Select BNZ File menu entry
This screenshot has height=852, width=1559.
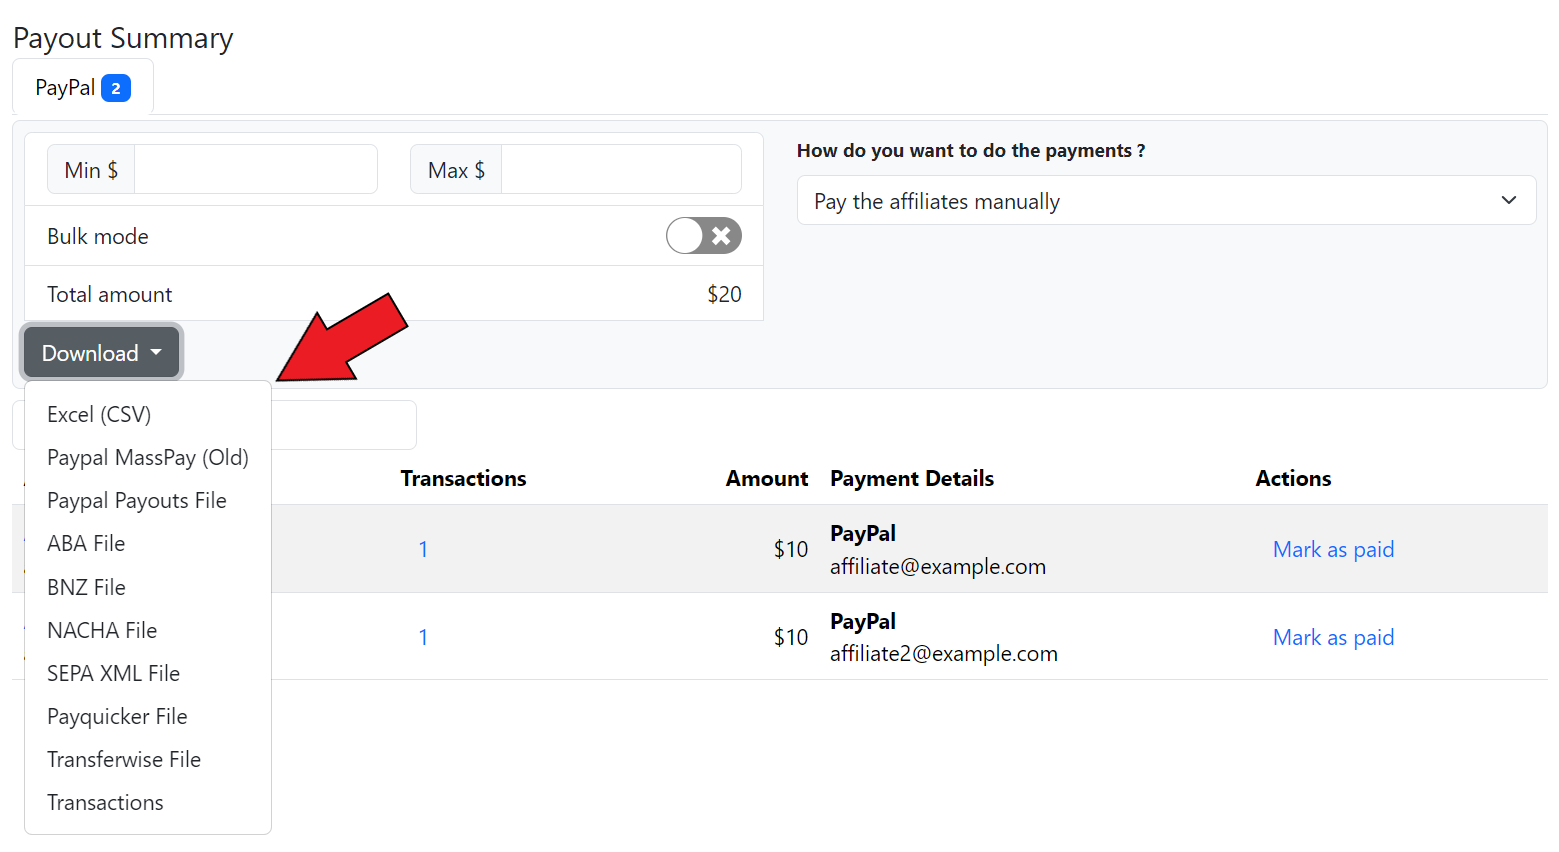pyautogui.click(x=86, y=587)
